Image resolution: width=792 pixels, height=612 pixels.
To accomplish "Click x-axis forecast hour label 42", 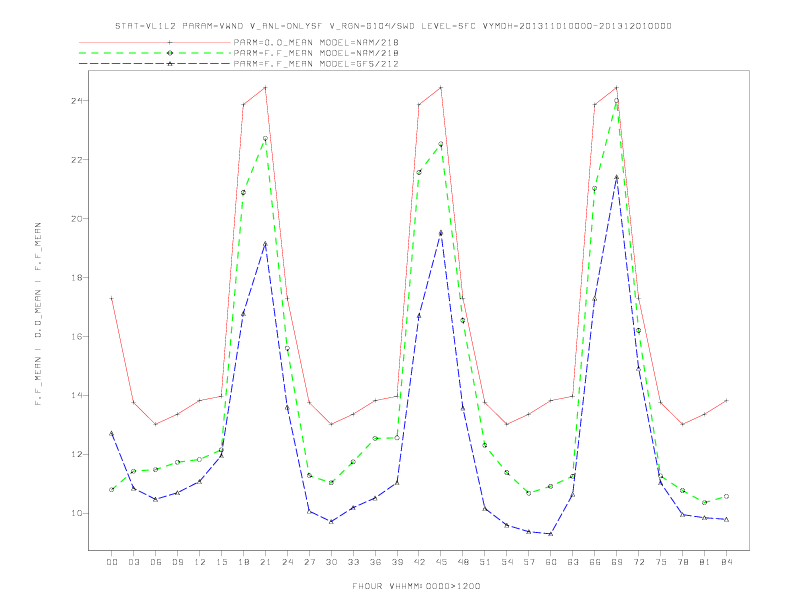I will point(419,562).
